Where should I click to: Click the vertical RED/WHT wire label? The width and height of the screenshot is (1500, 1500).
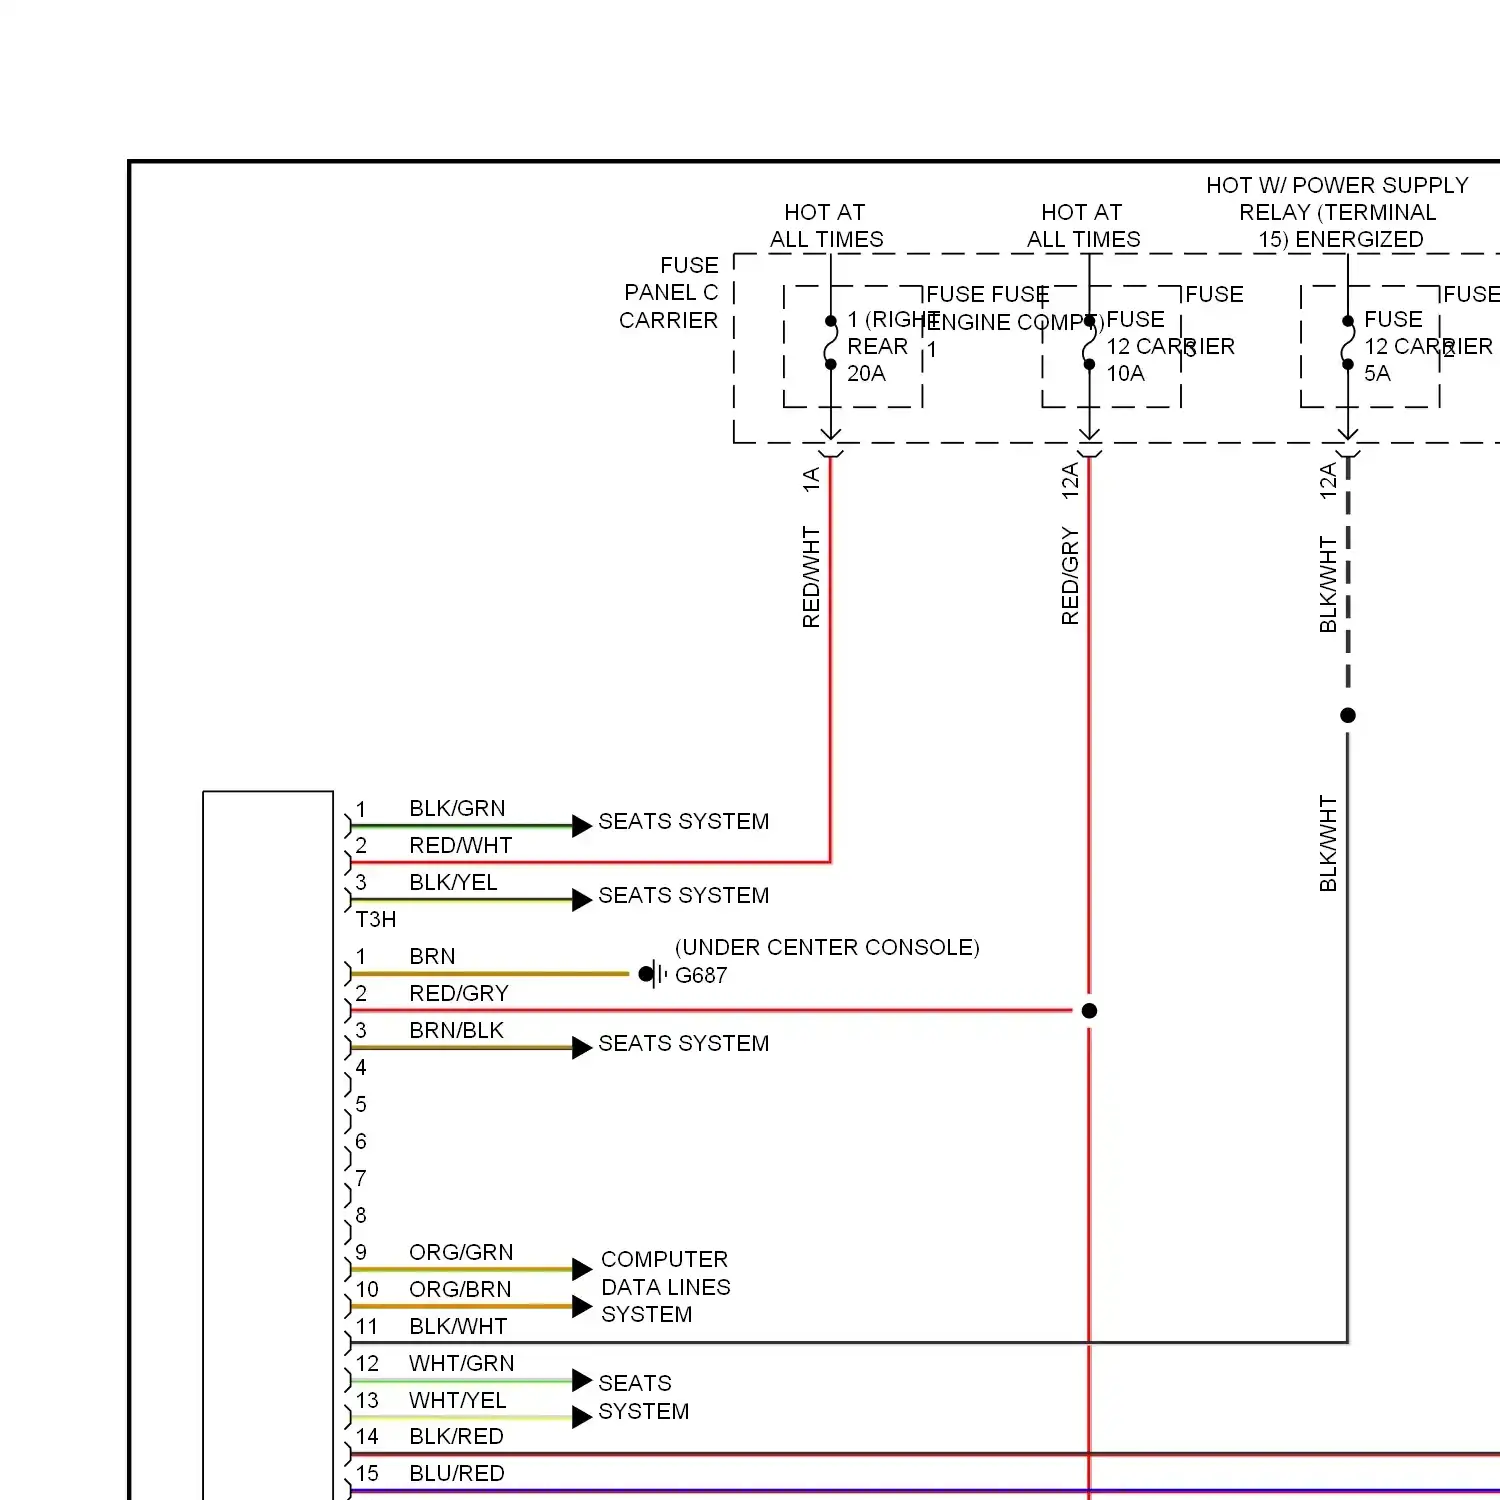(x=811, y=578)
